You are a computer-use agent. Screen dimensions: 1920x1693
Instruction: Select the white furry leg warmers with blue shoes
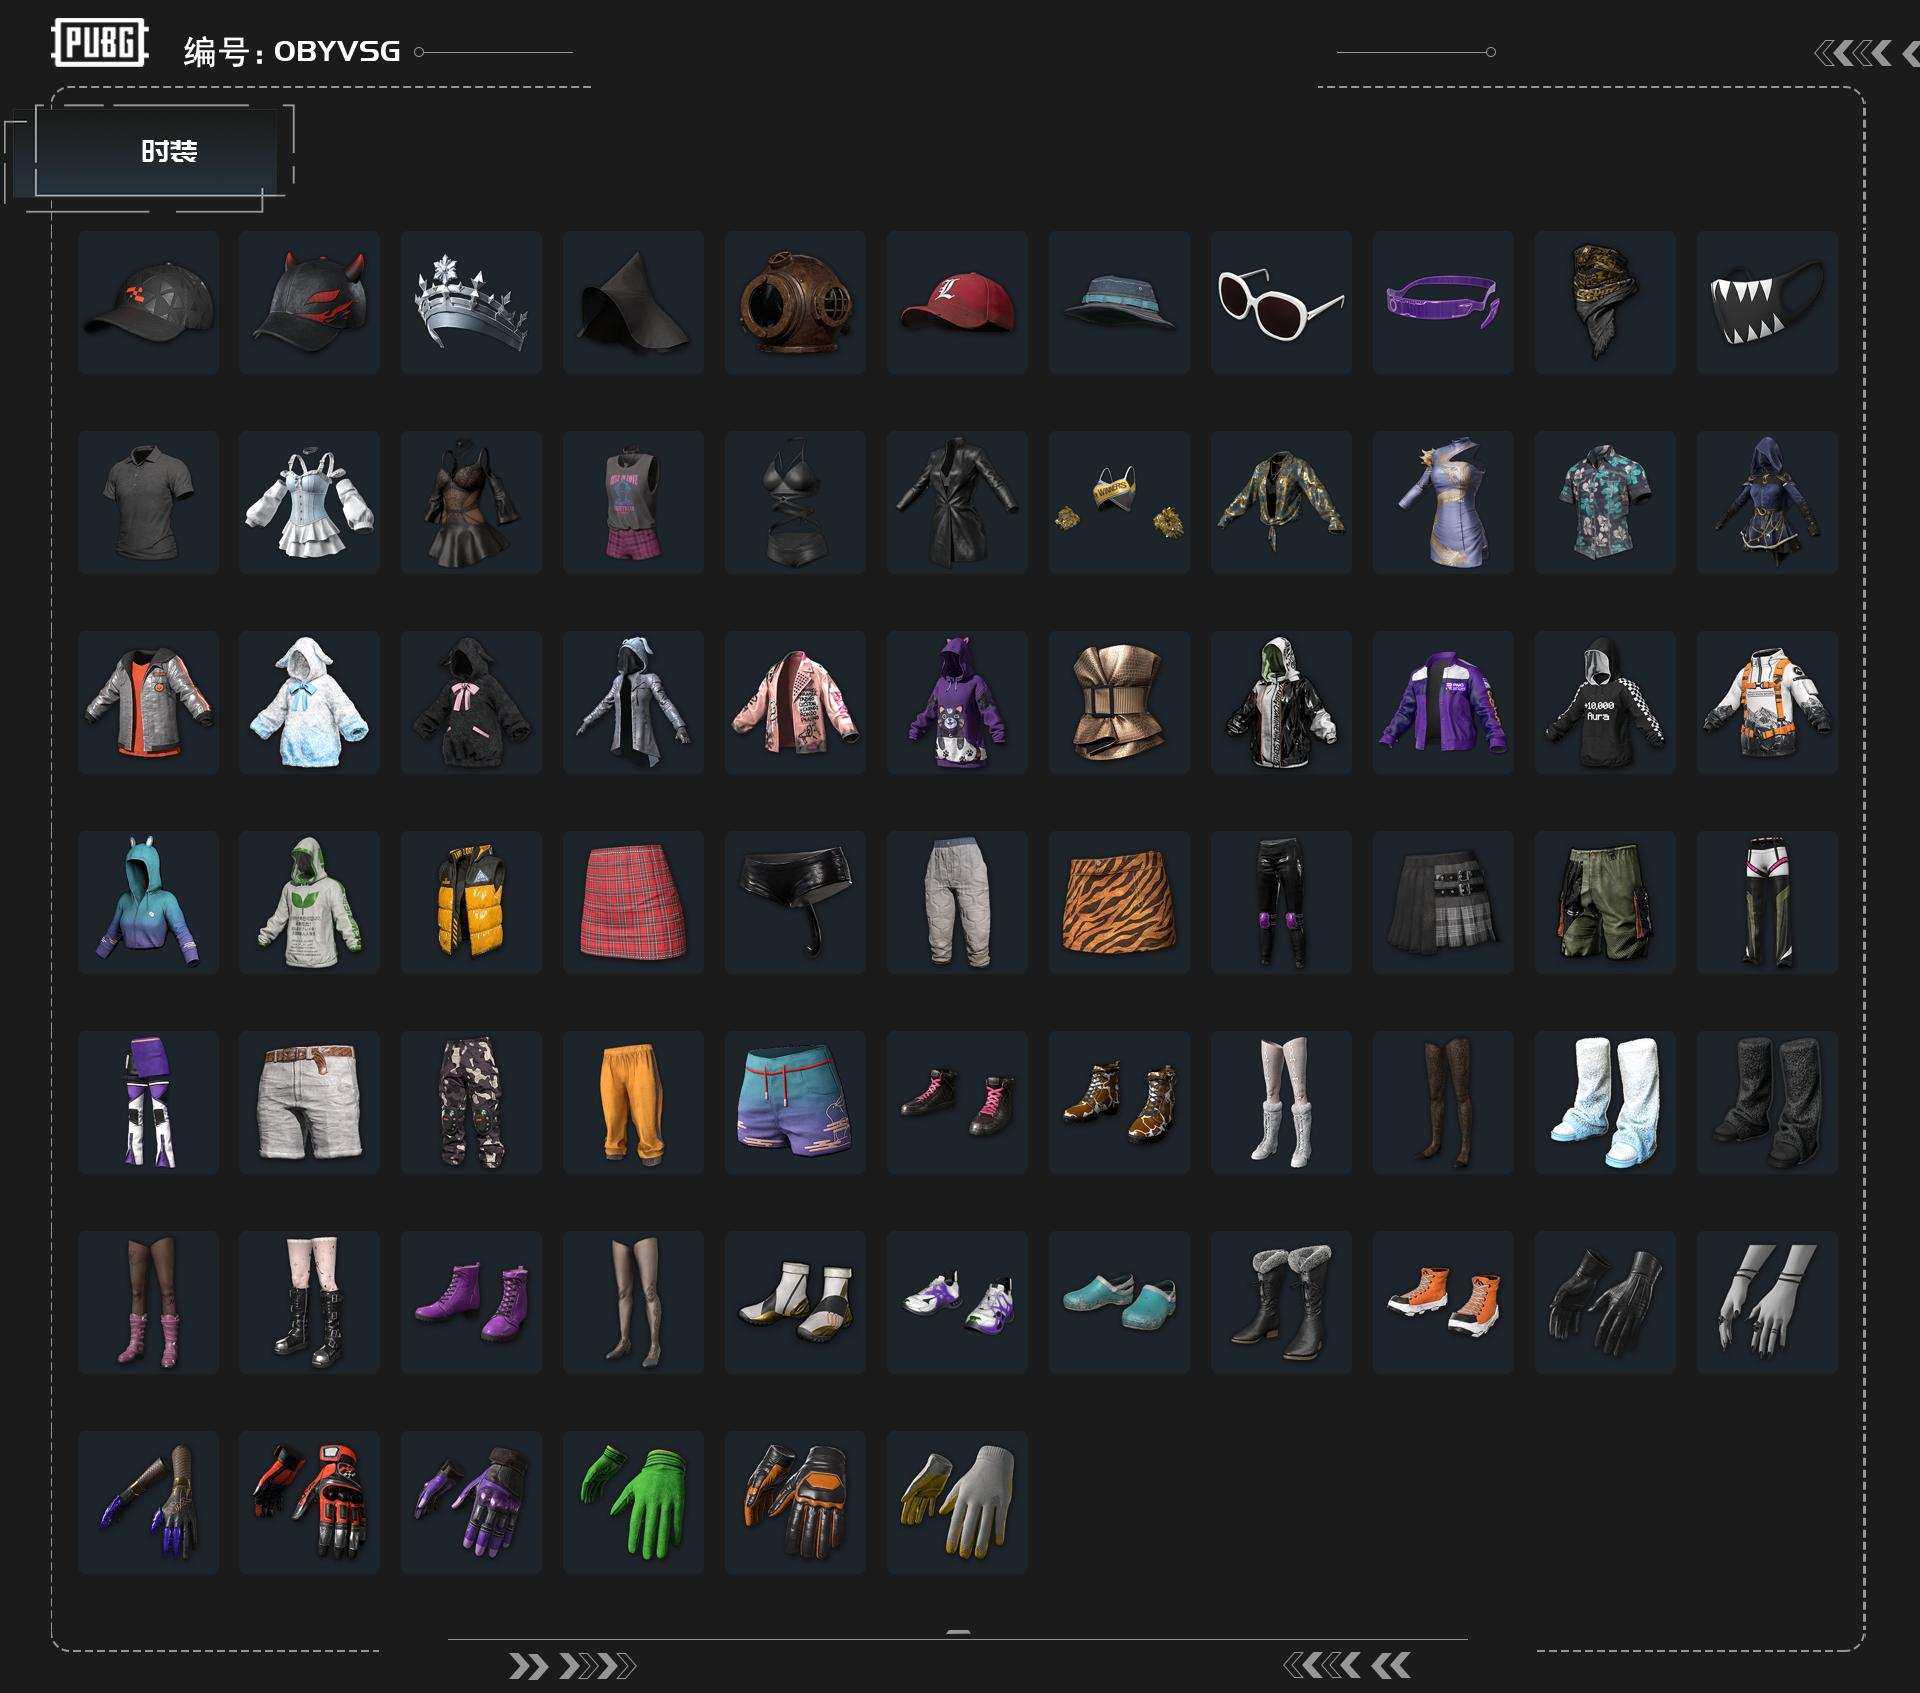coord(1605,1102)
